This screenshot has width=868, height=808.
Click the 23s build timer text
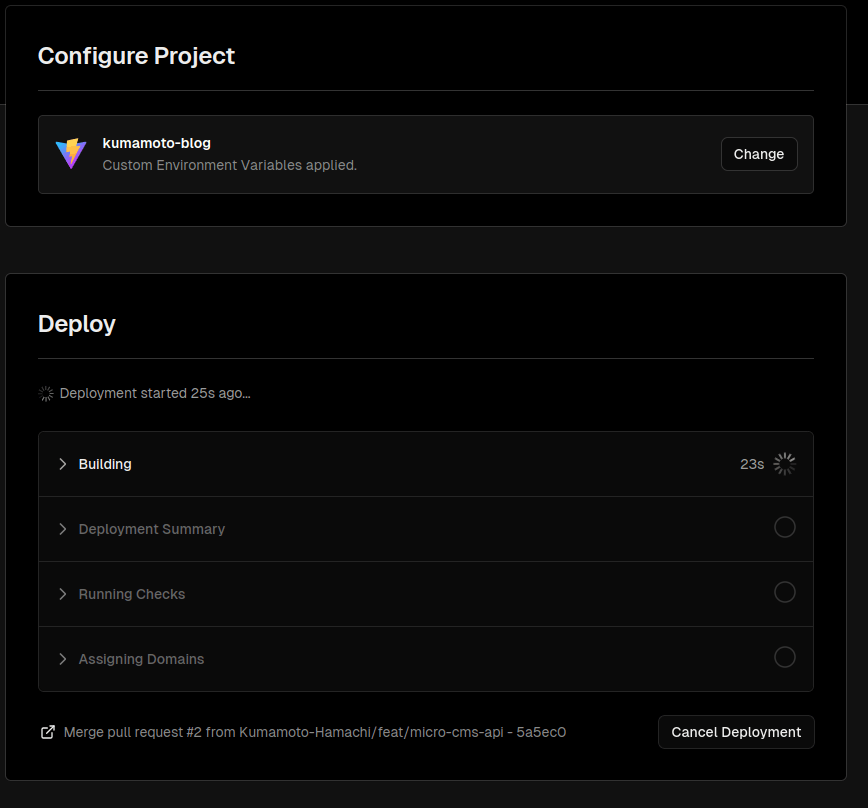click(x=752, y=464)
